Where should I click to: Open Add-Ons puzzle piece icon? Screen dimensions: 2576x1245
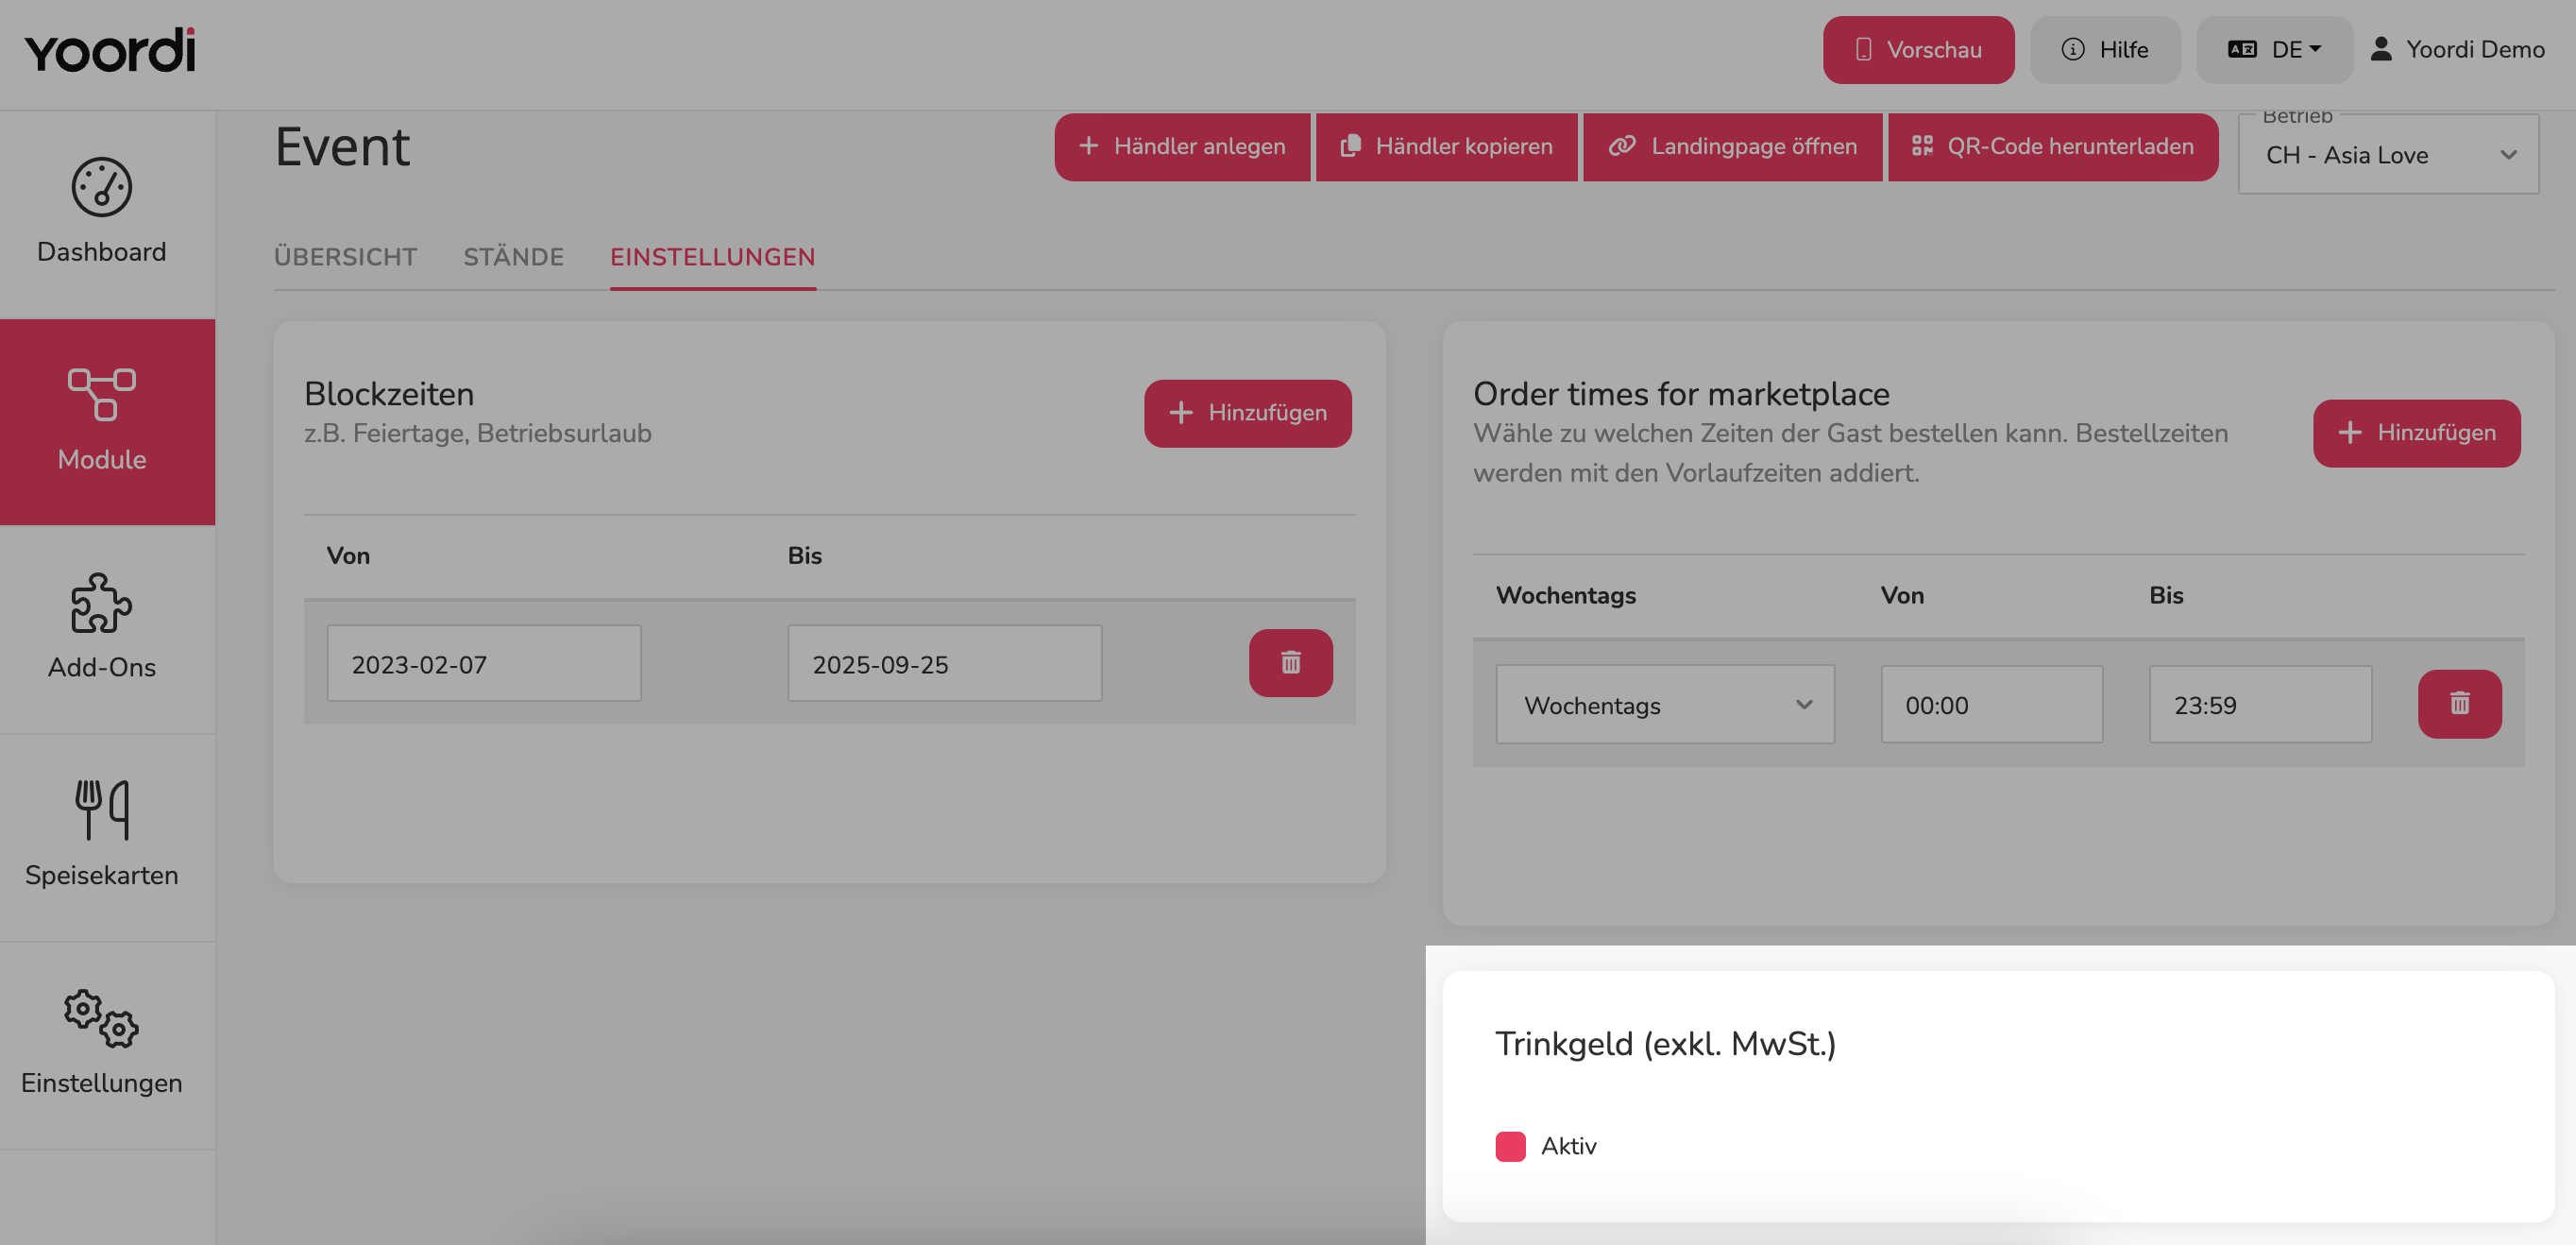(101, 603)
